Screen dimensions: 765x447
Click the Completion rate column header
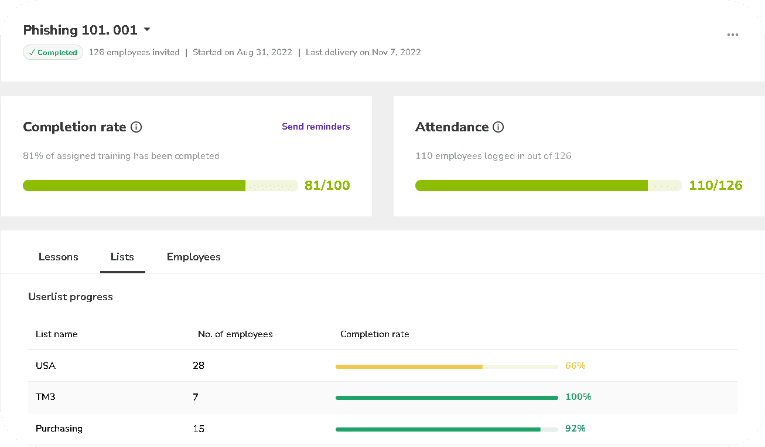pos(374,334)
